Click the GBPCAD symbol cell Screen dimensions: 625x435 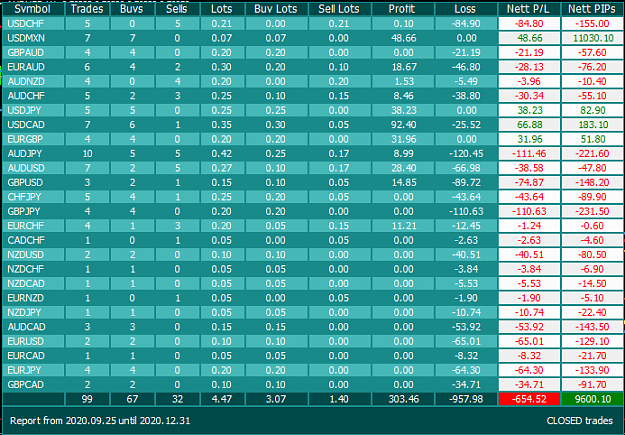pyautogui.click(x=33, y=385)
